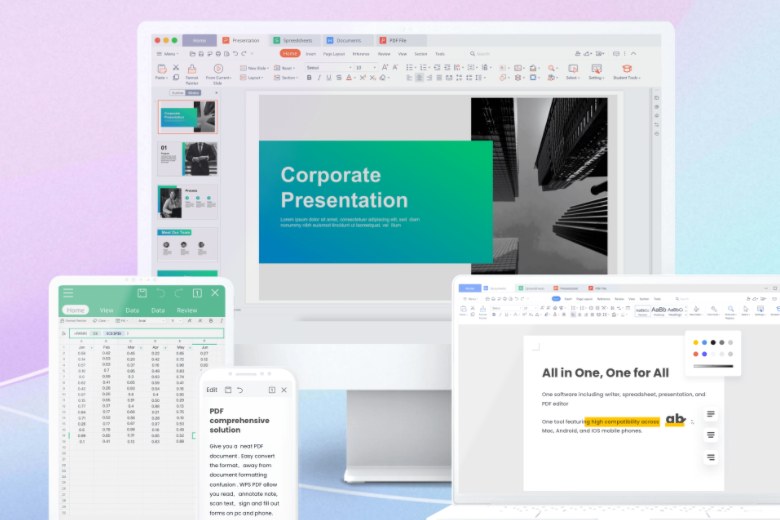Click the open folder icon in the presentation quick access toolbar
The width and height of the screenshot is (780, 520).
pos(193,54)
